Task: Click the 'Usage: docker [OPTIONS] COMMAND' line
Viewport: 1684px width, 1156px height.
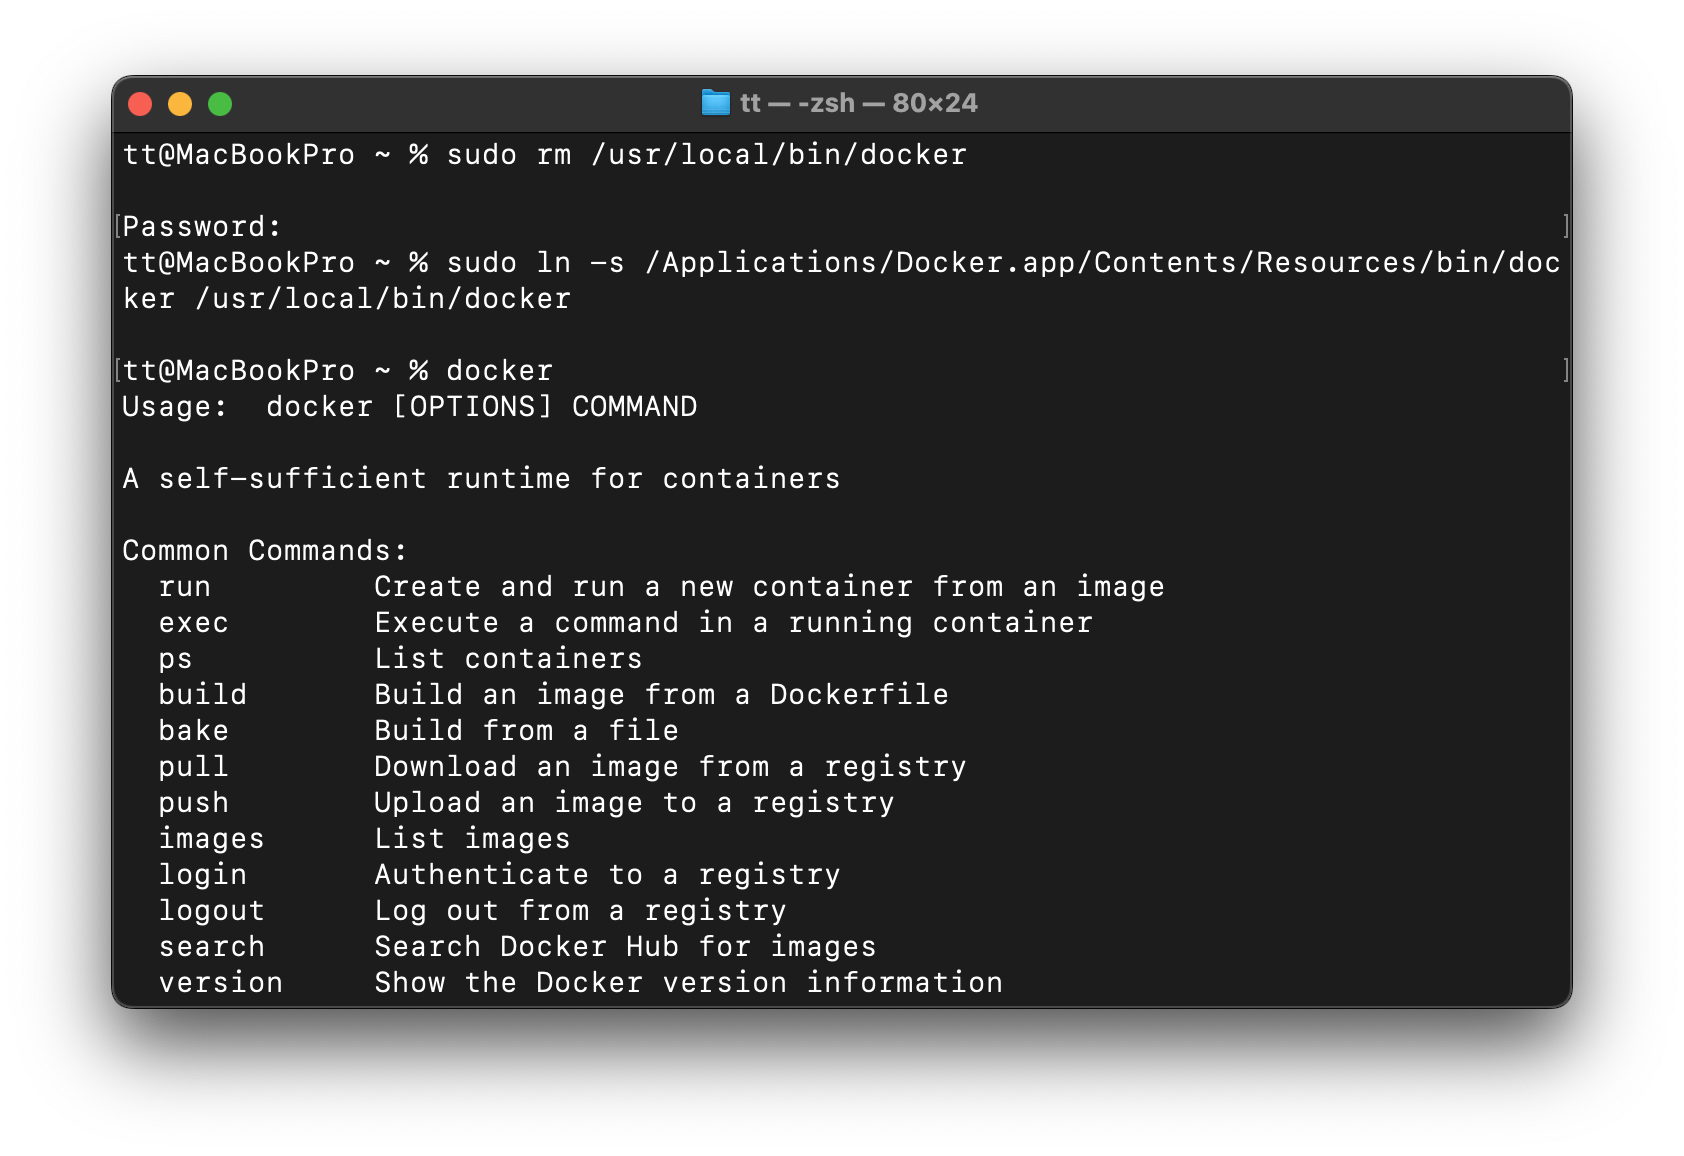Action: (410, 407)
